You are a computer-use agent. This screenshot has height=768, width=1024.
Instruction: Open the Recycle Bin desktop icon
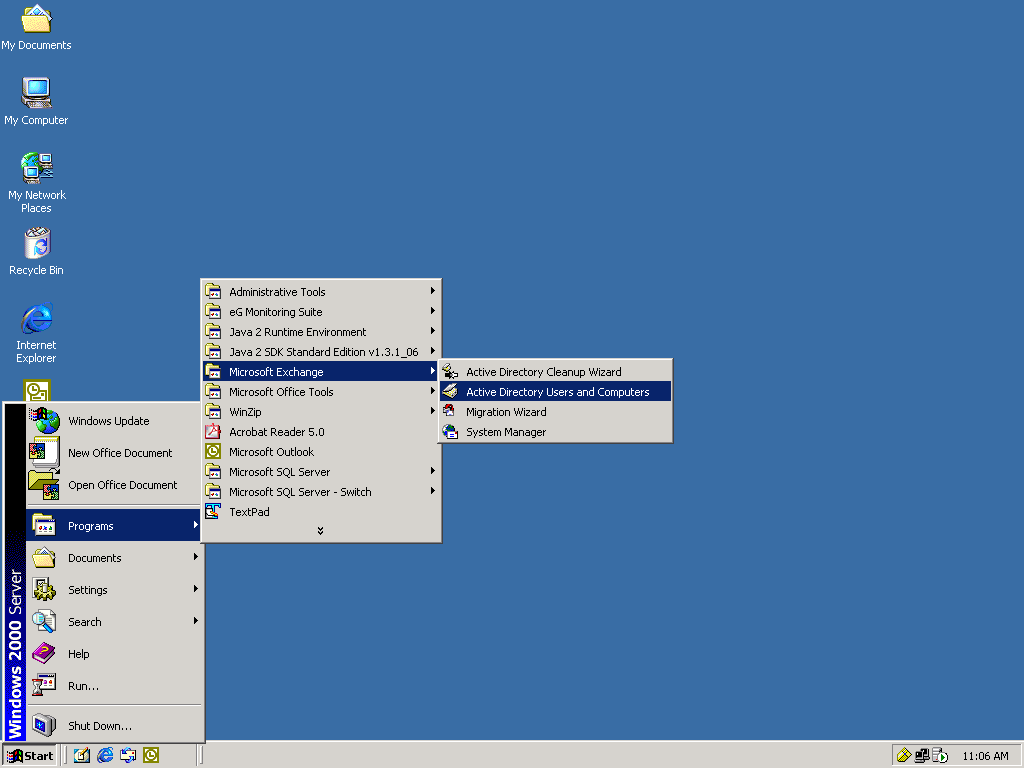click(x=37, y=251)
